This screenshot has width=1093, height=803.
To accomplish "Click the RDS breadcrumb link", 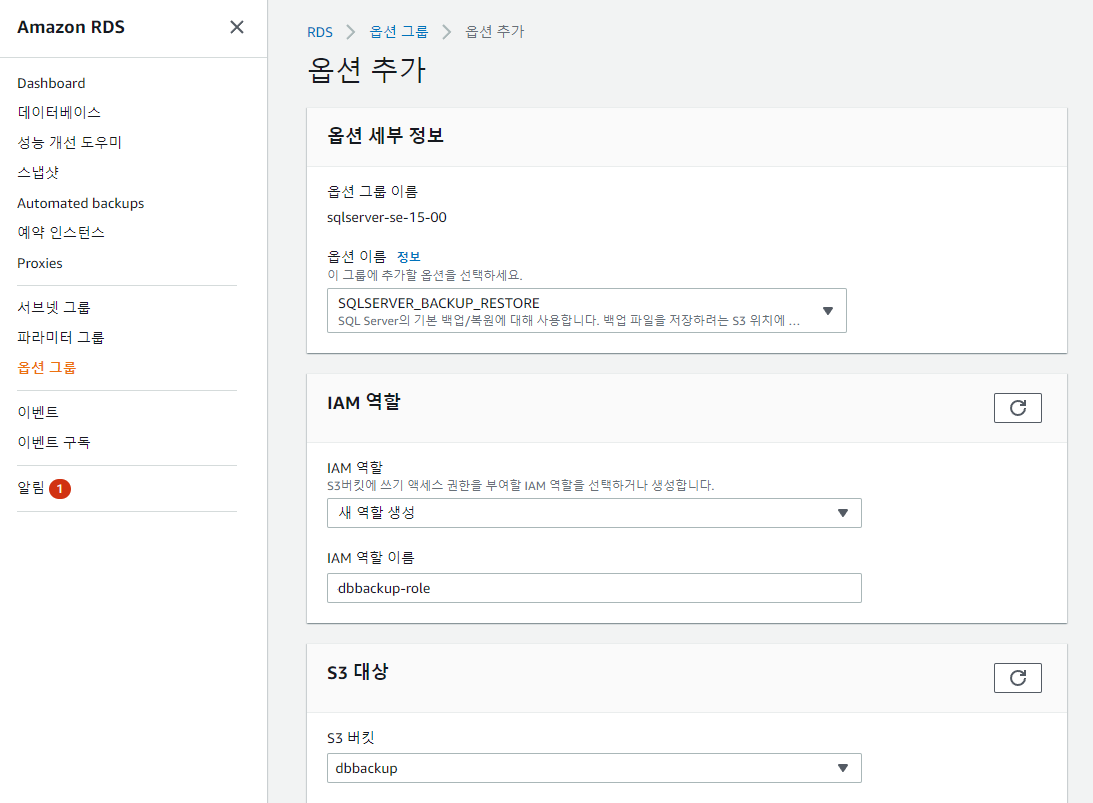I will (320, 32).
